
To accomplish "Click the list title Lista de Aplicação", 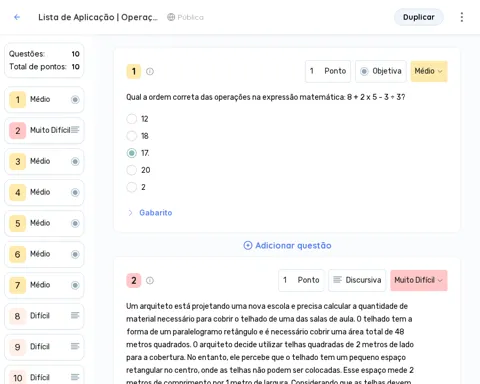I will [98, 17].
